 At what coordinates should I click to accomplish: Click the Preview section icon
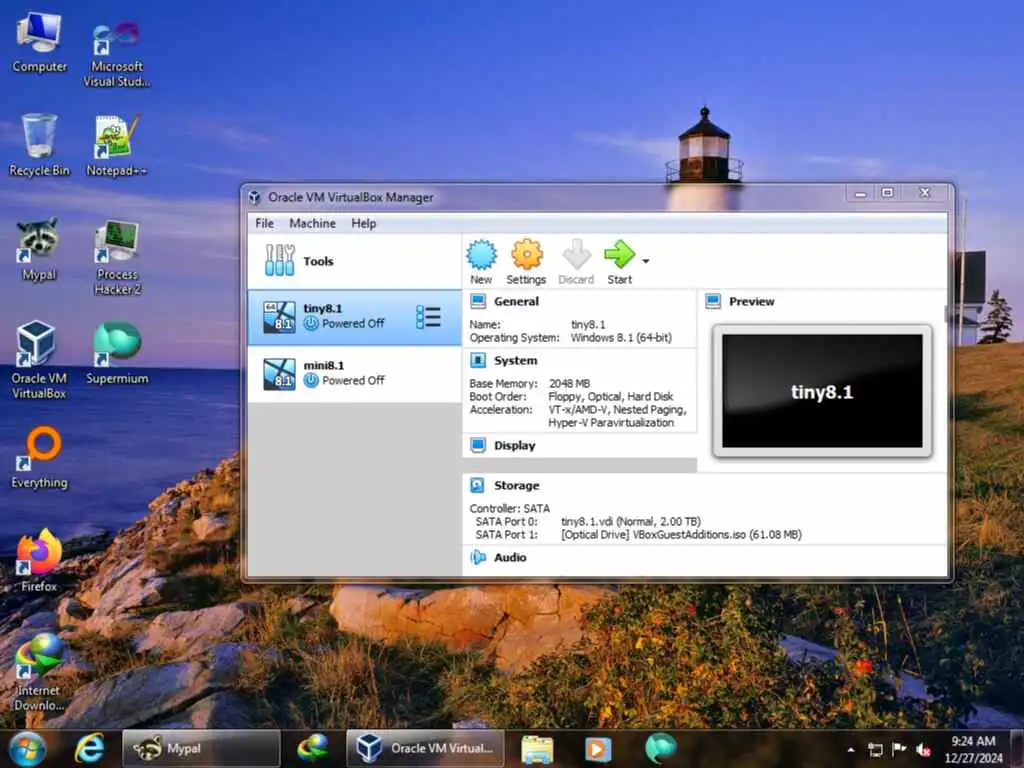pyautogui.click(x=713, y=301)
